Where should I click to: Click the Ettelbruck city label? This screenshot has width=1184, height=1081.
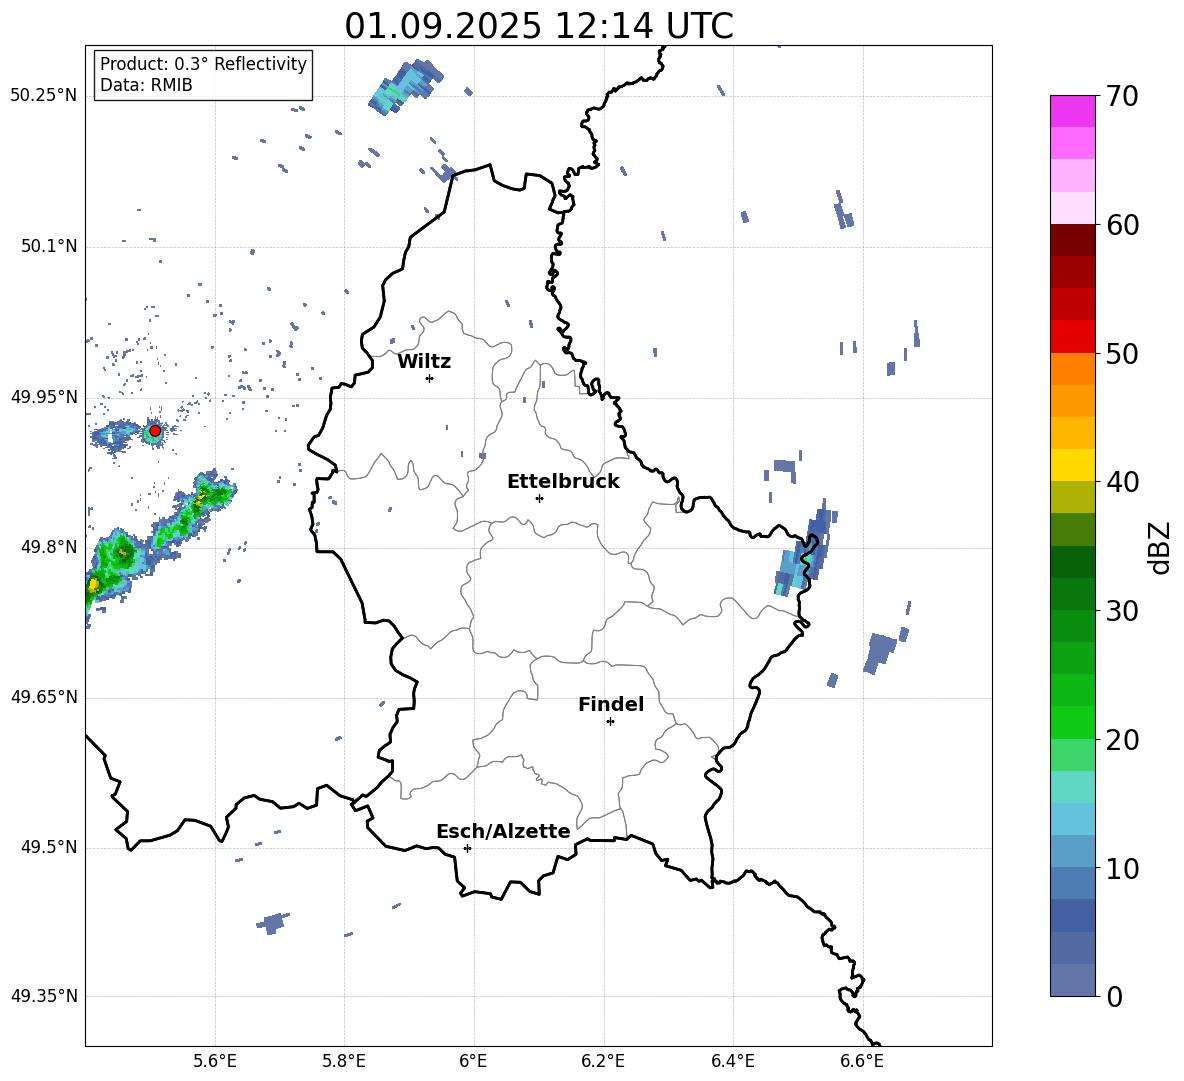tap(563, 482)
